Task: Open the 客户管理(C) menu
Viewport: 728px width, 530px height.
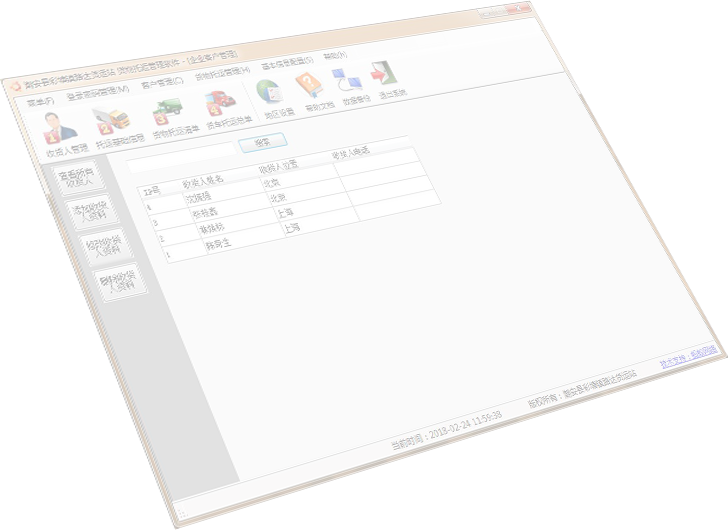Action: pyautogui.click(x=162, y=84)
